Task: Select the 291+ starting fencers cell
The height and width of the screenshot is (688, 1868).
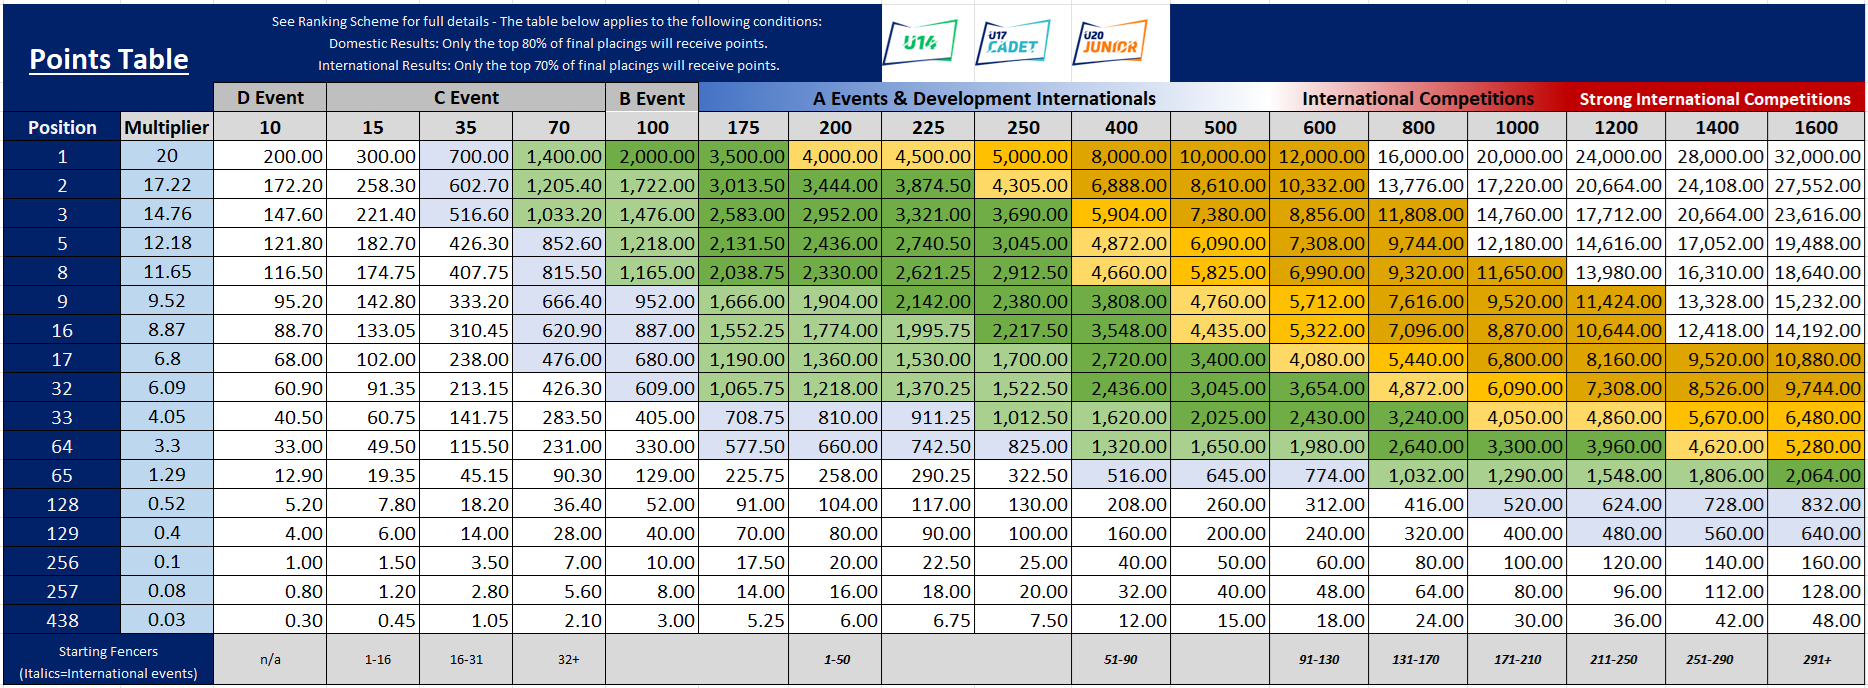Action: pyautogui.click(x=1816, y=660)
